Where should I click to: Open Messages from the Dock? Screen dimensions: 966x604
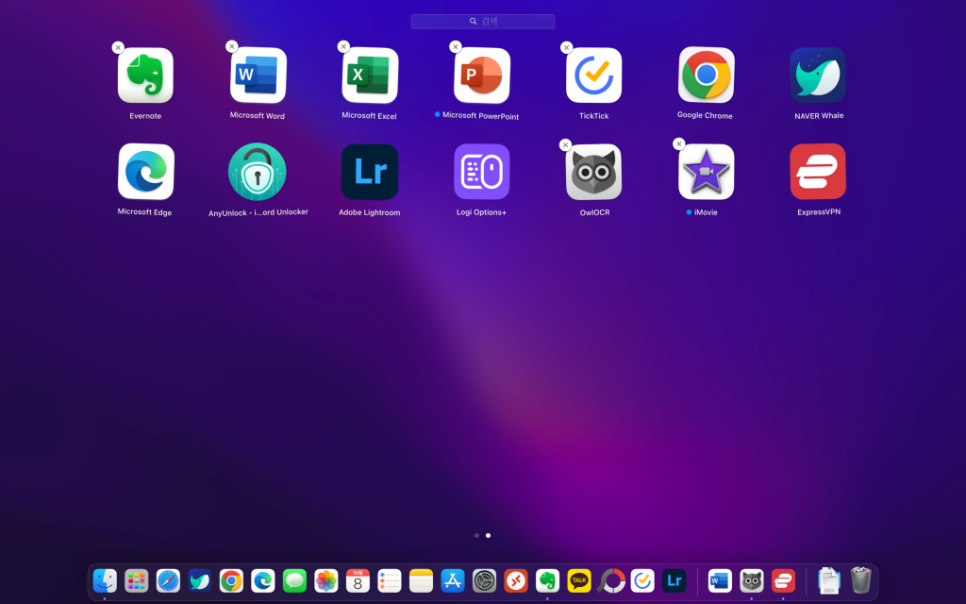[x=294, y=581]
